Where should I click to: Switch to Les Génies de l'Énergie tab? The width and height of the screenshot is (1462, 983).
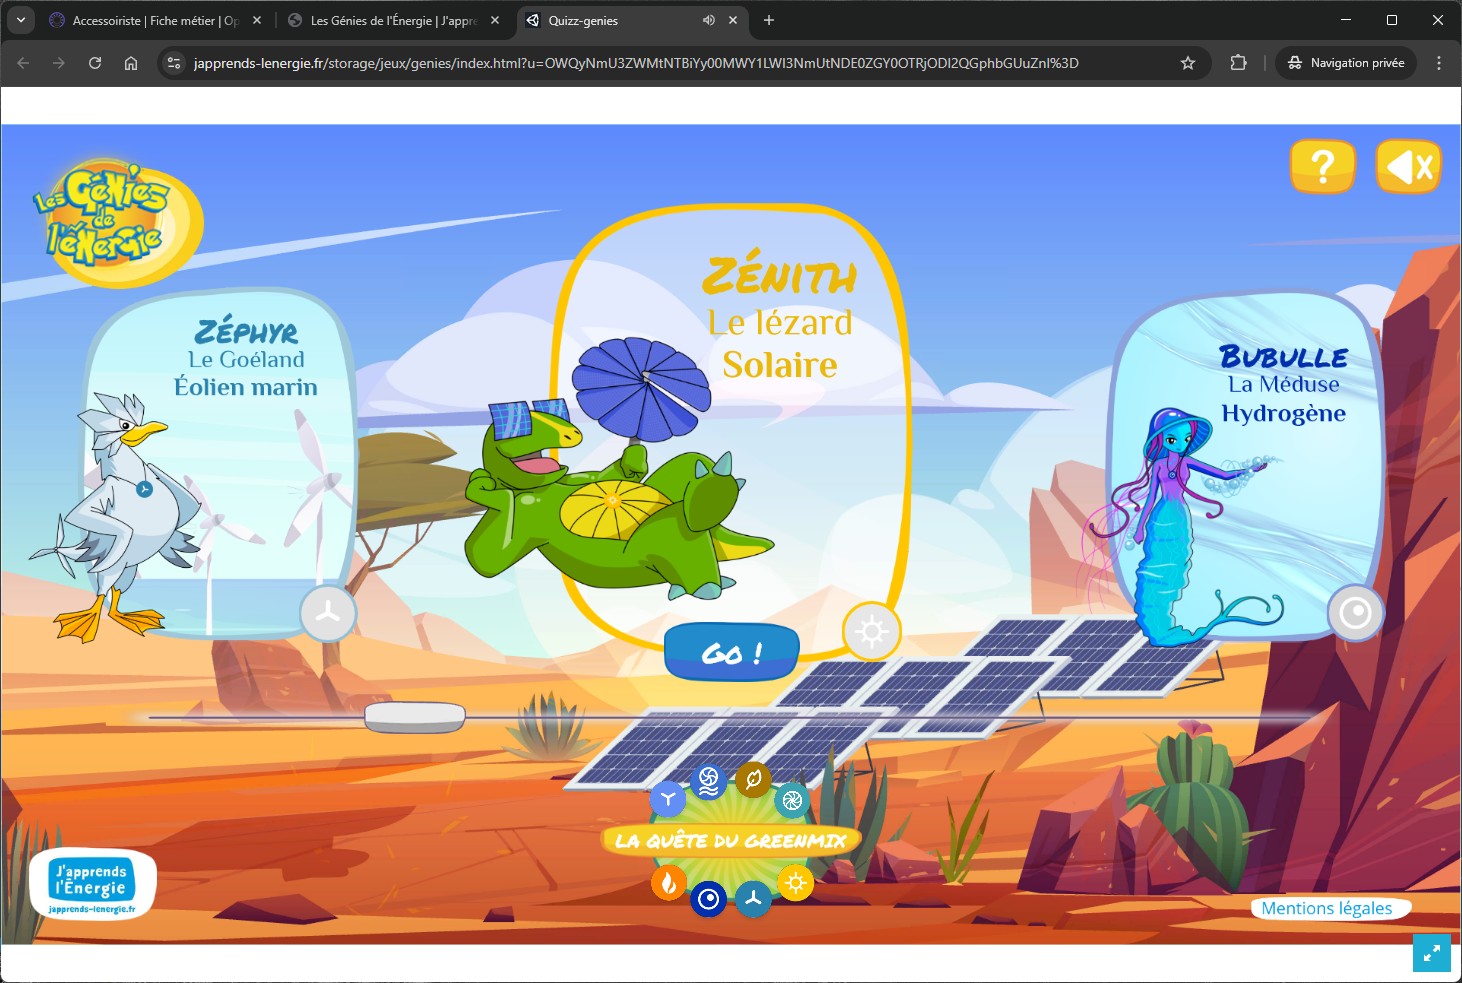(x=394, y=20)
